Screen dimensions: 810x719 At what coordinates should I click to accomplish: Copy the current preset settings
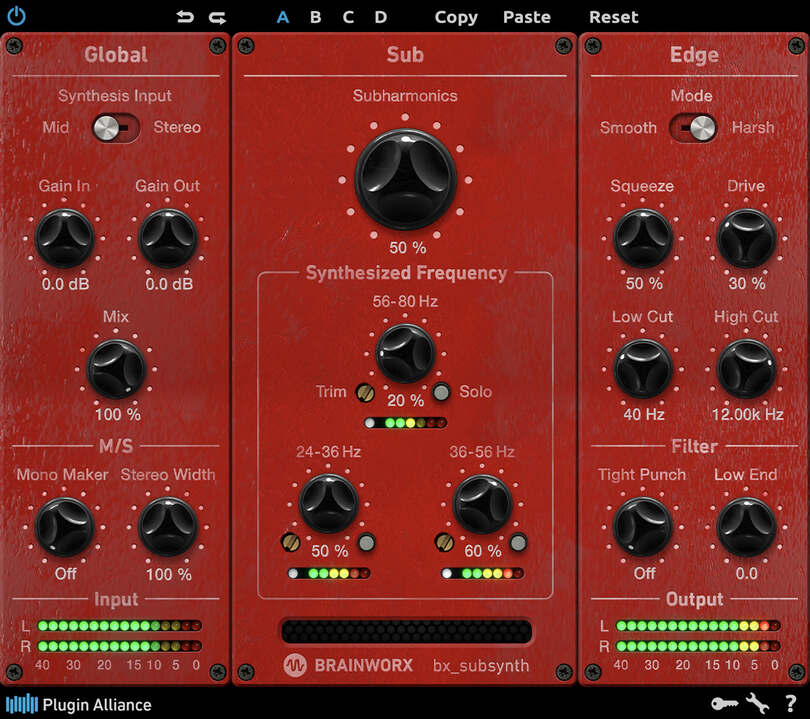pyautogui.click(x=456, y=17)
